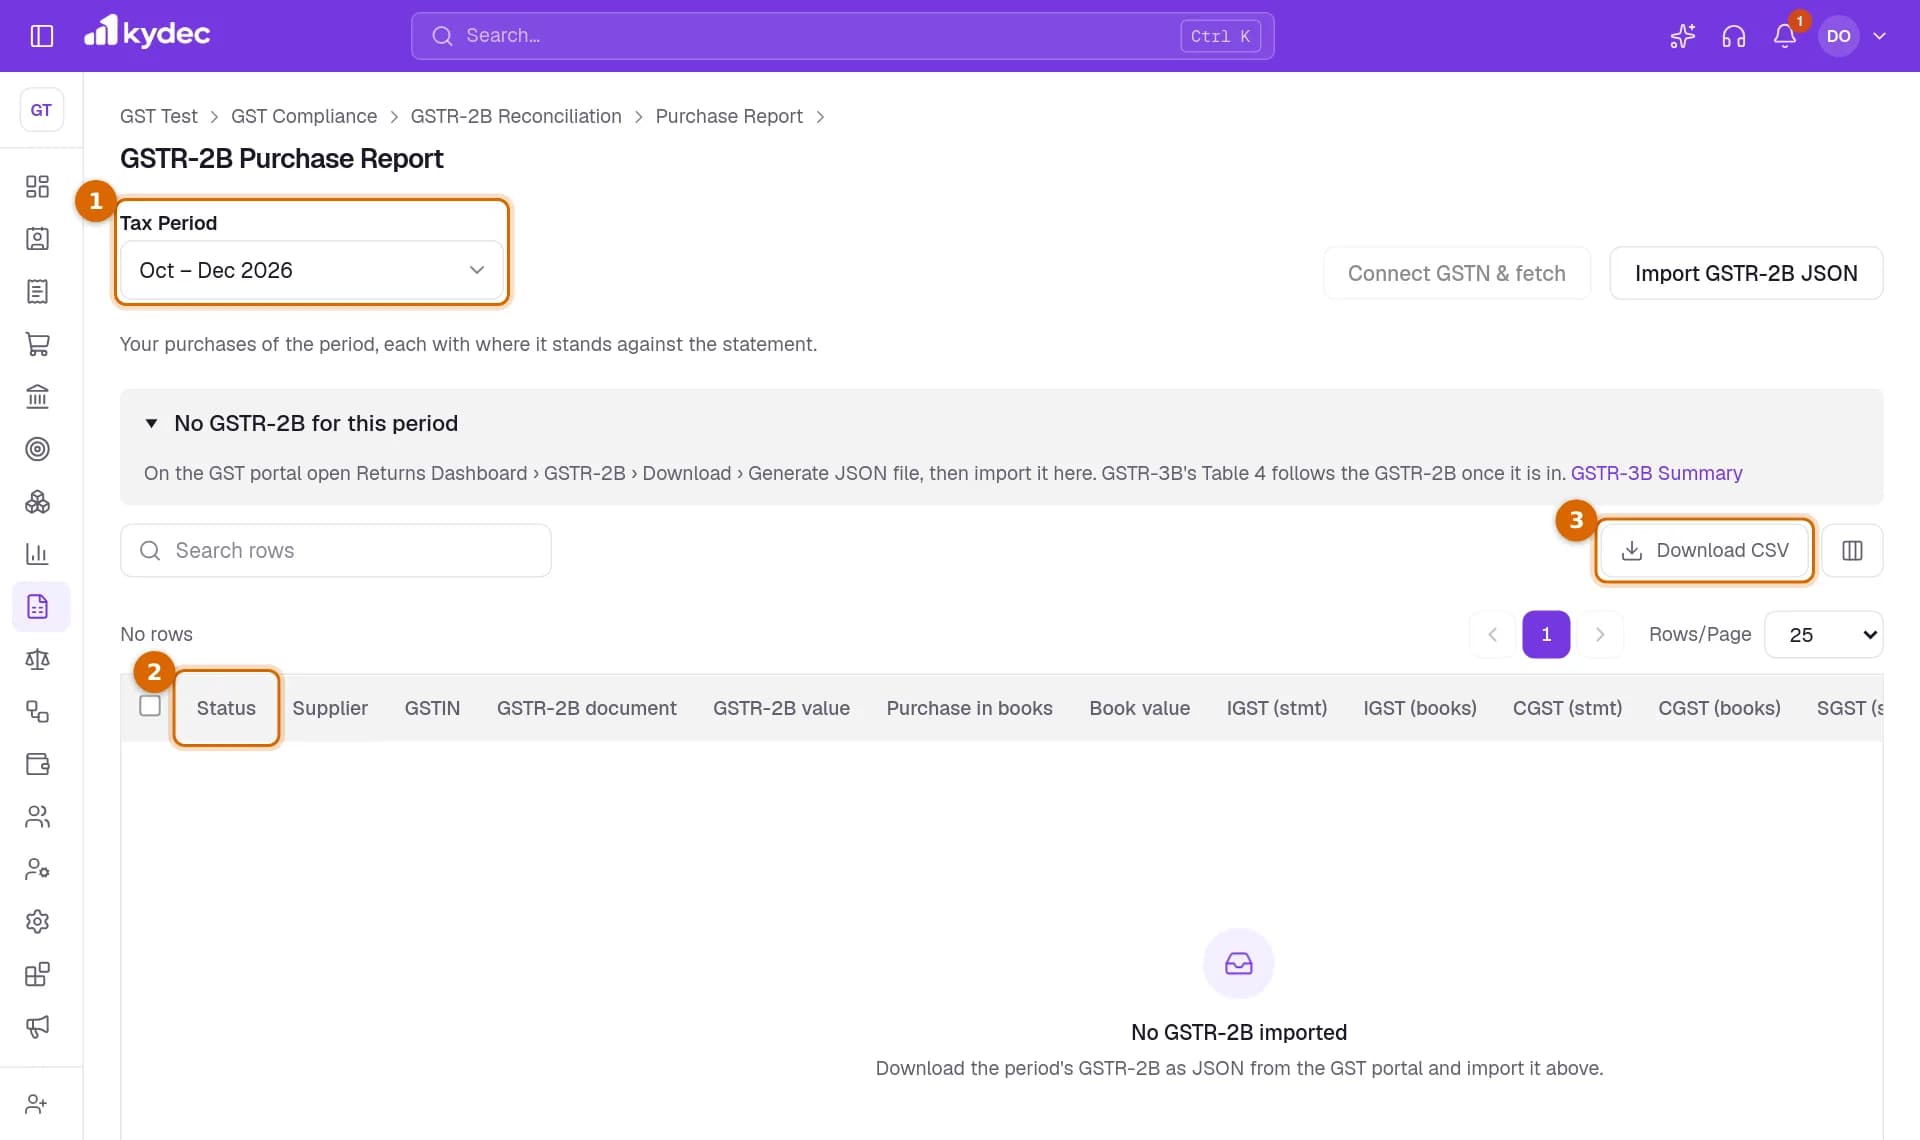Open contacts icon in sidebar
The image size is (1920, 1140).
[x=37, y=239]
